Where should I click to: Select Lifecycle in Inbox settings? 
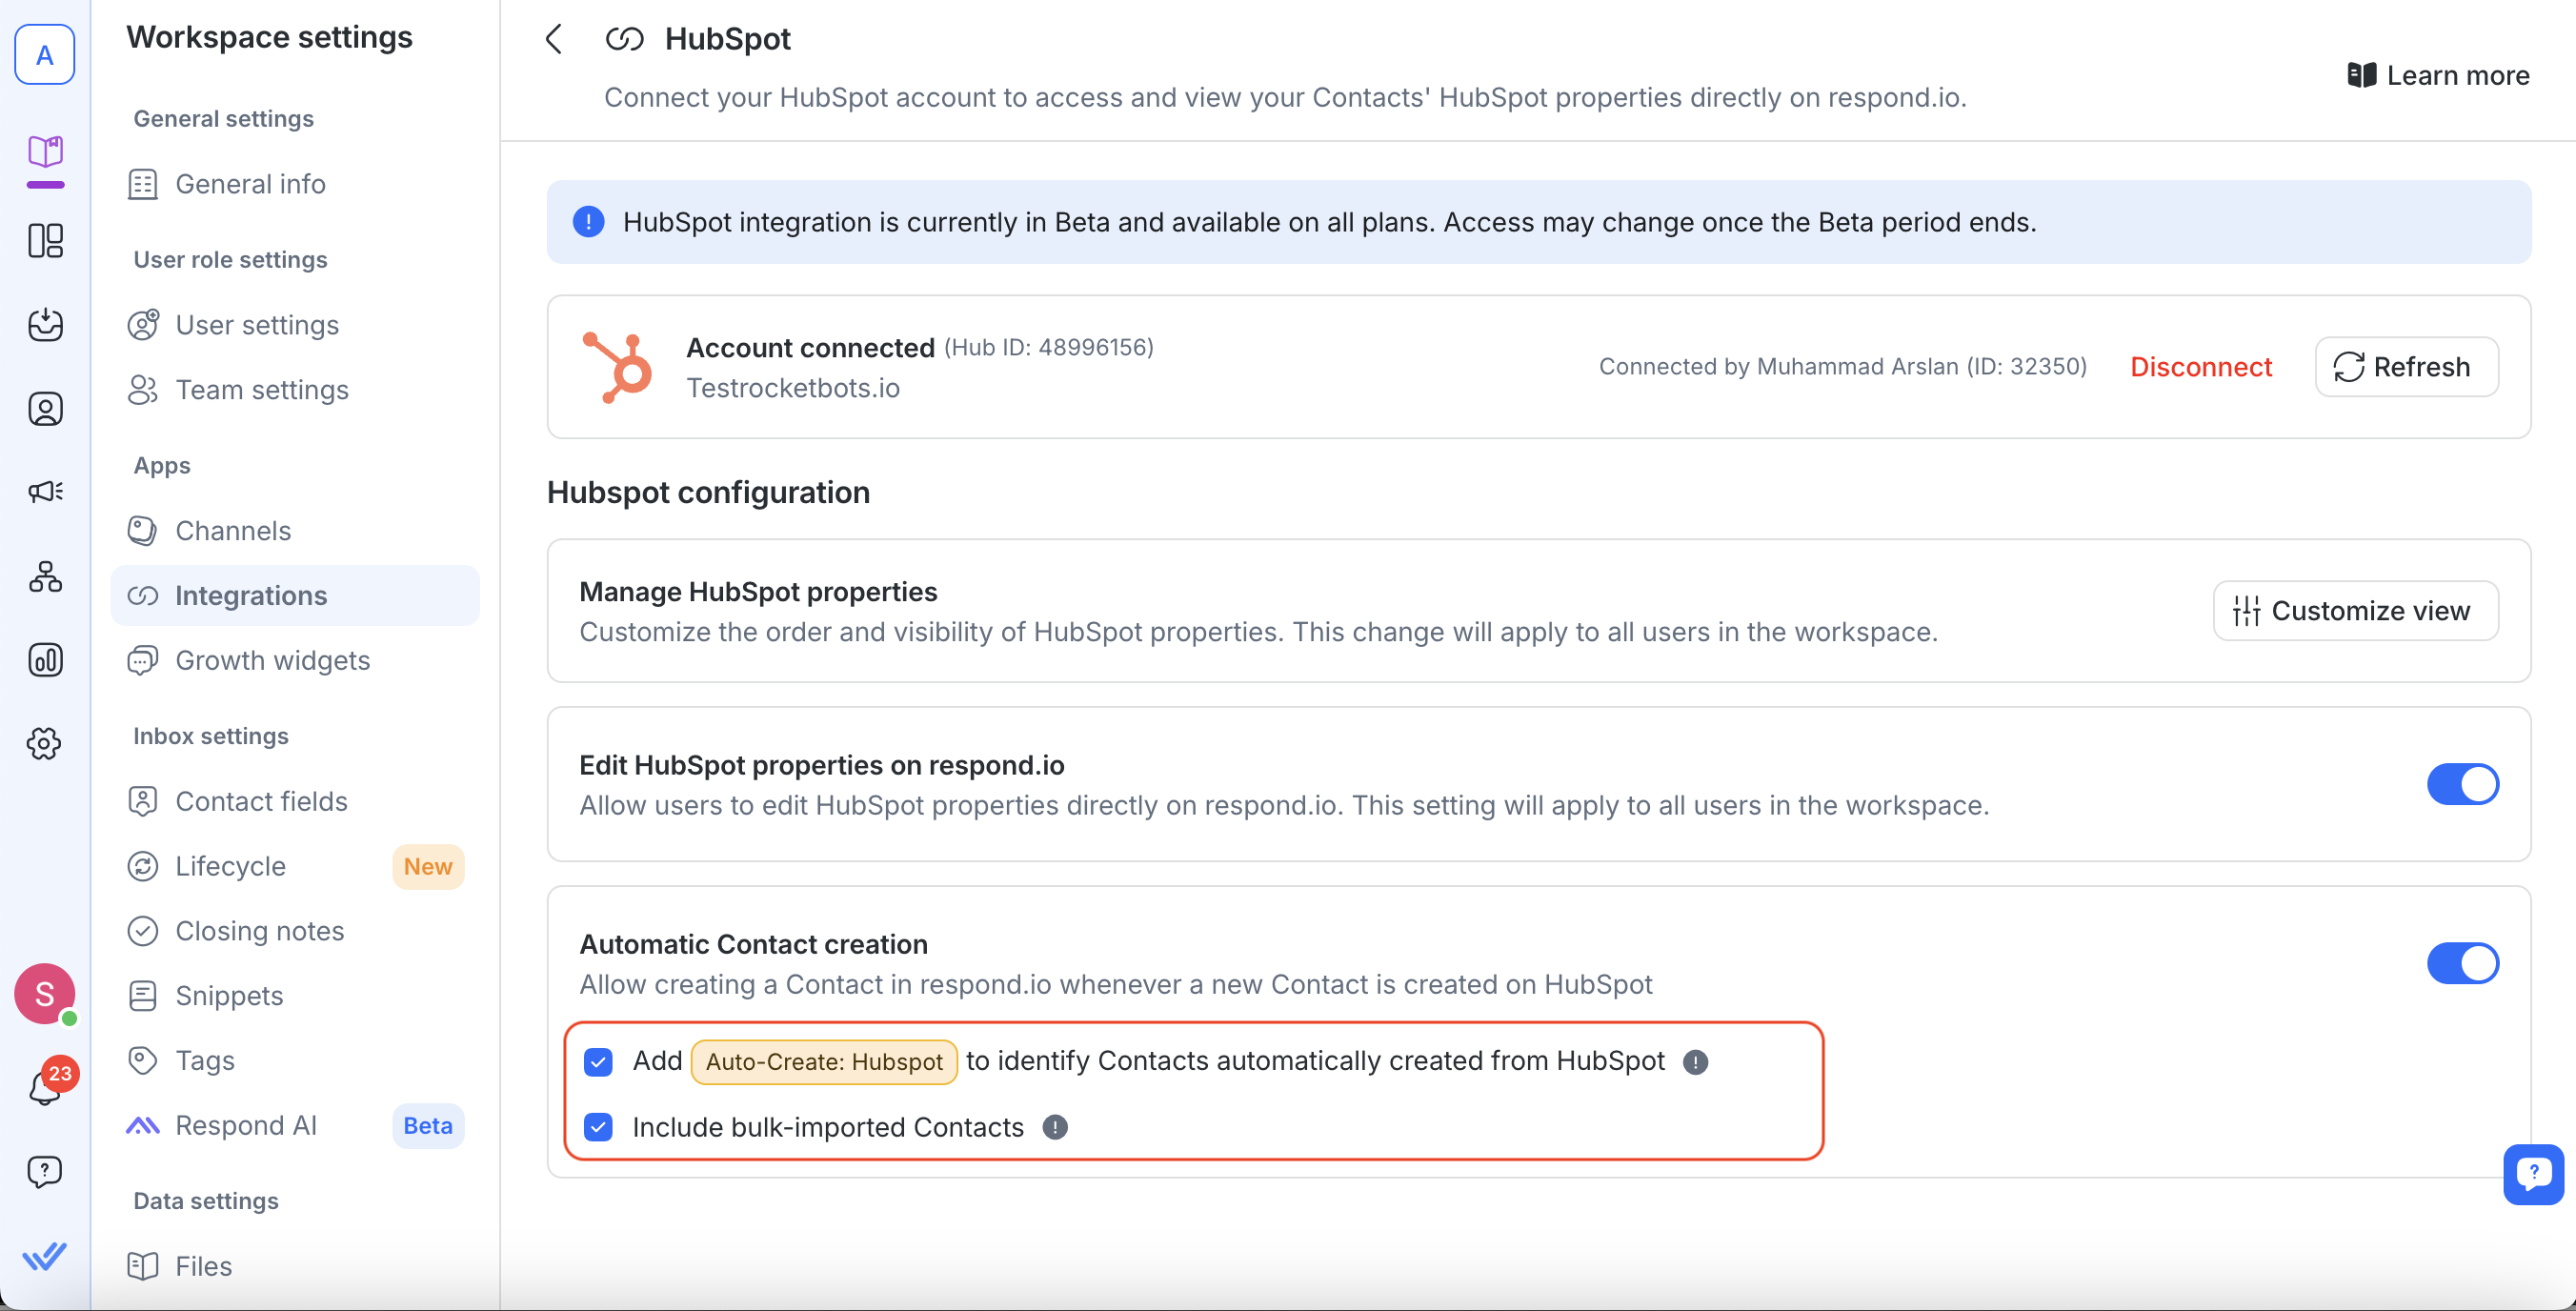[230, 866]
